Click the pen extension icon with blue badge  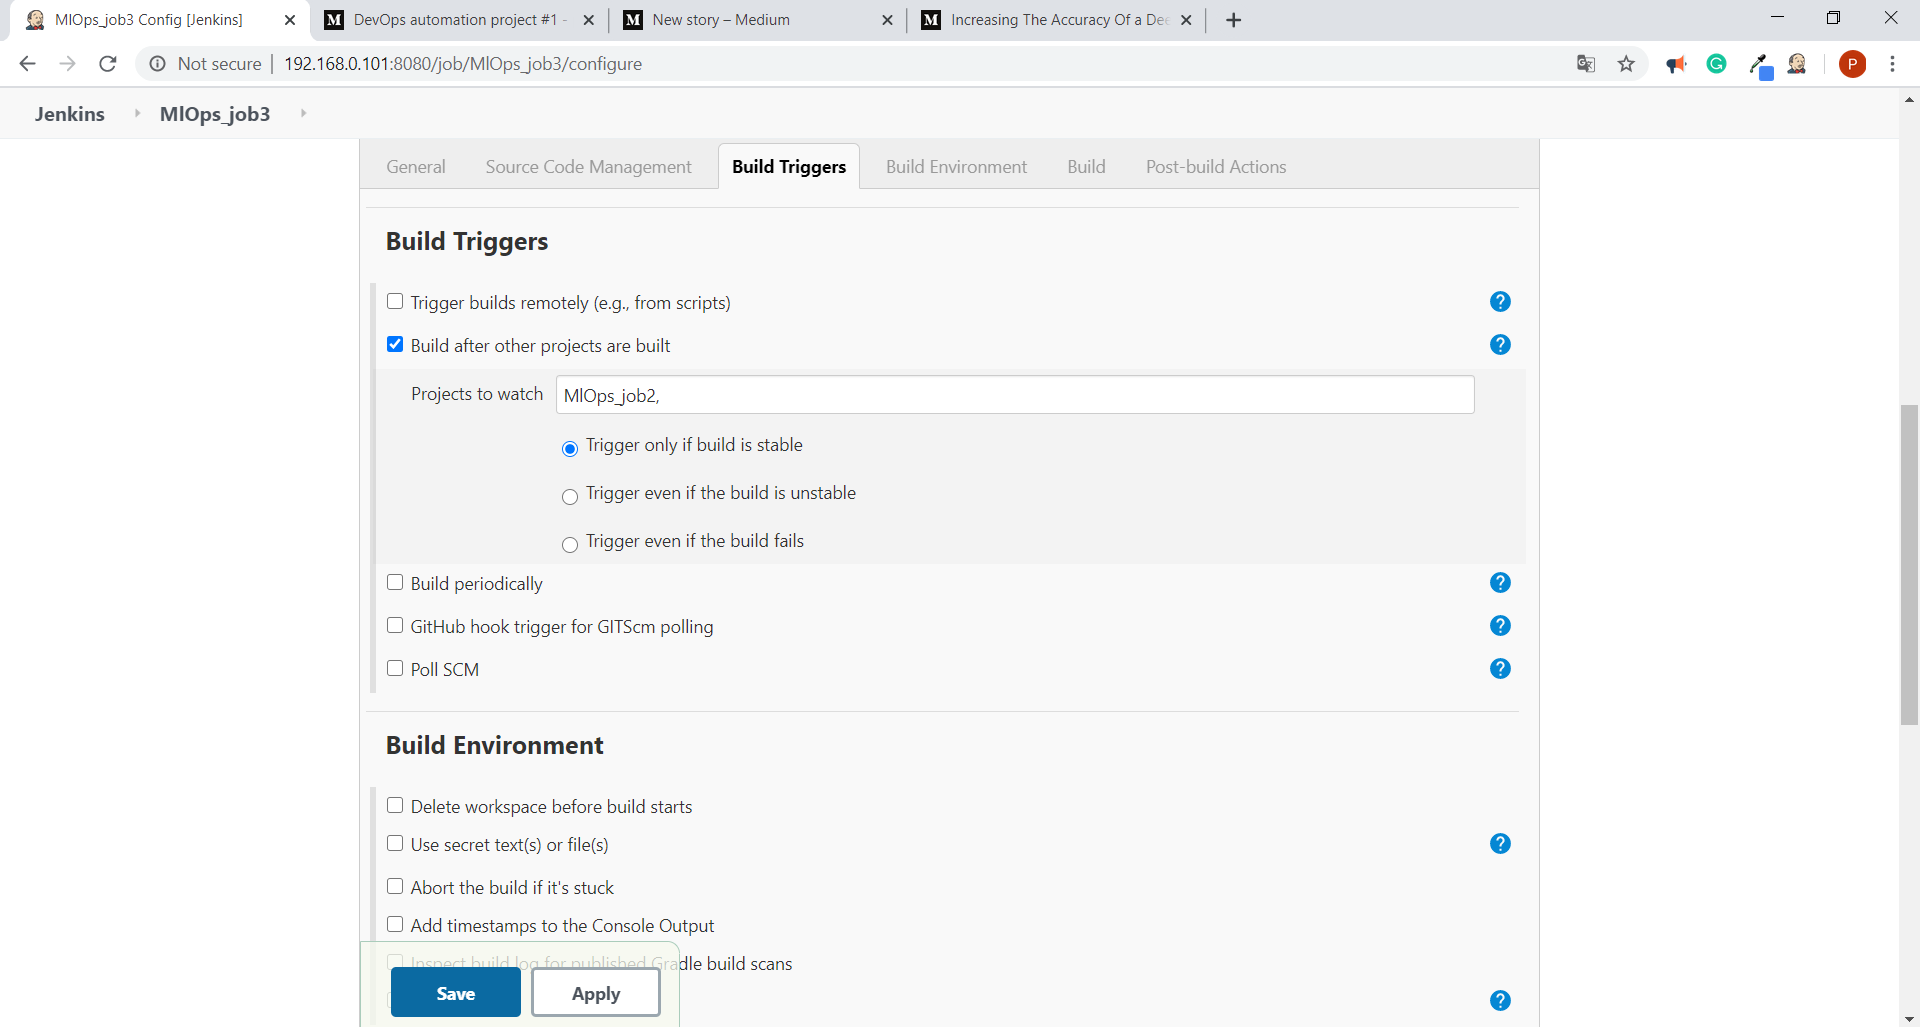[x=1761, y=65]
